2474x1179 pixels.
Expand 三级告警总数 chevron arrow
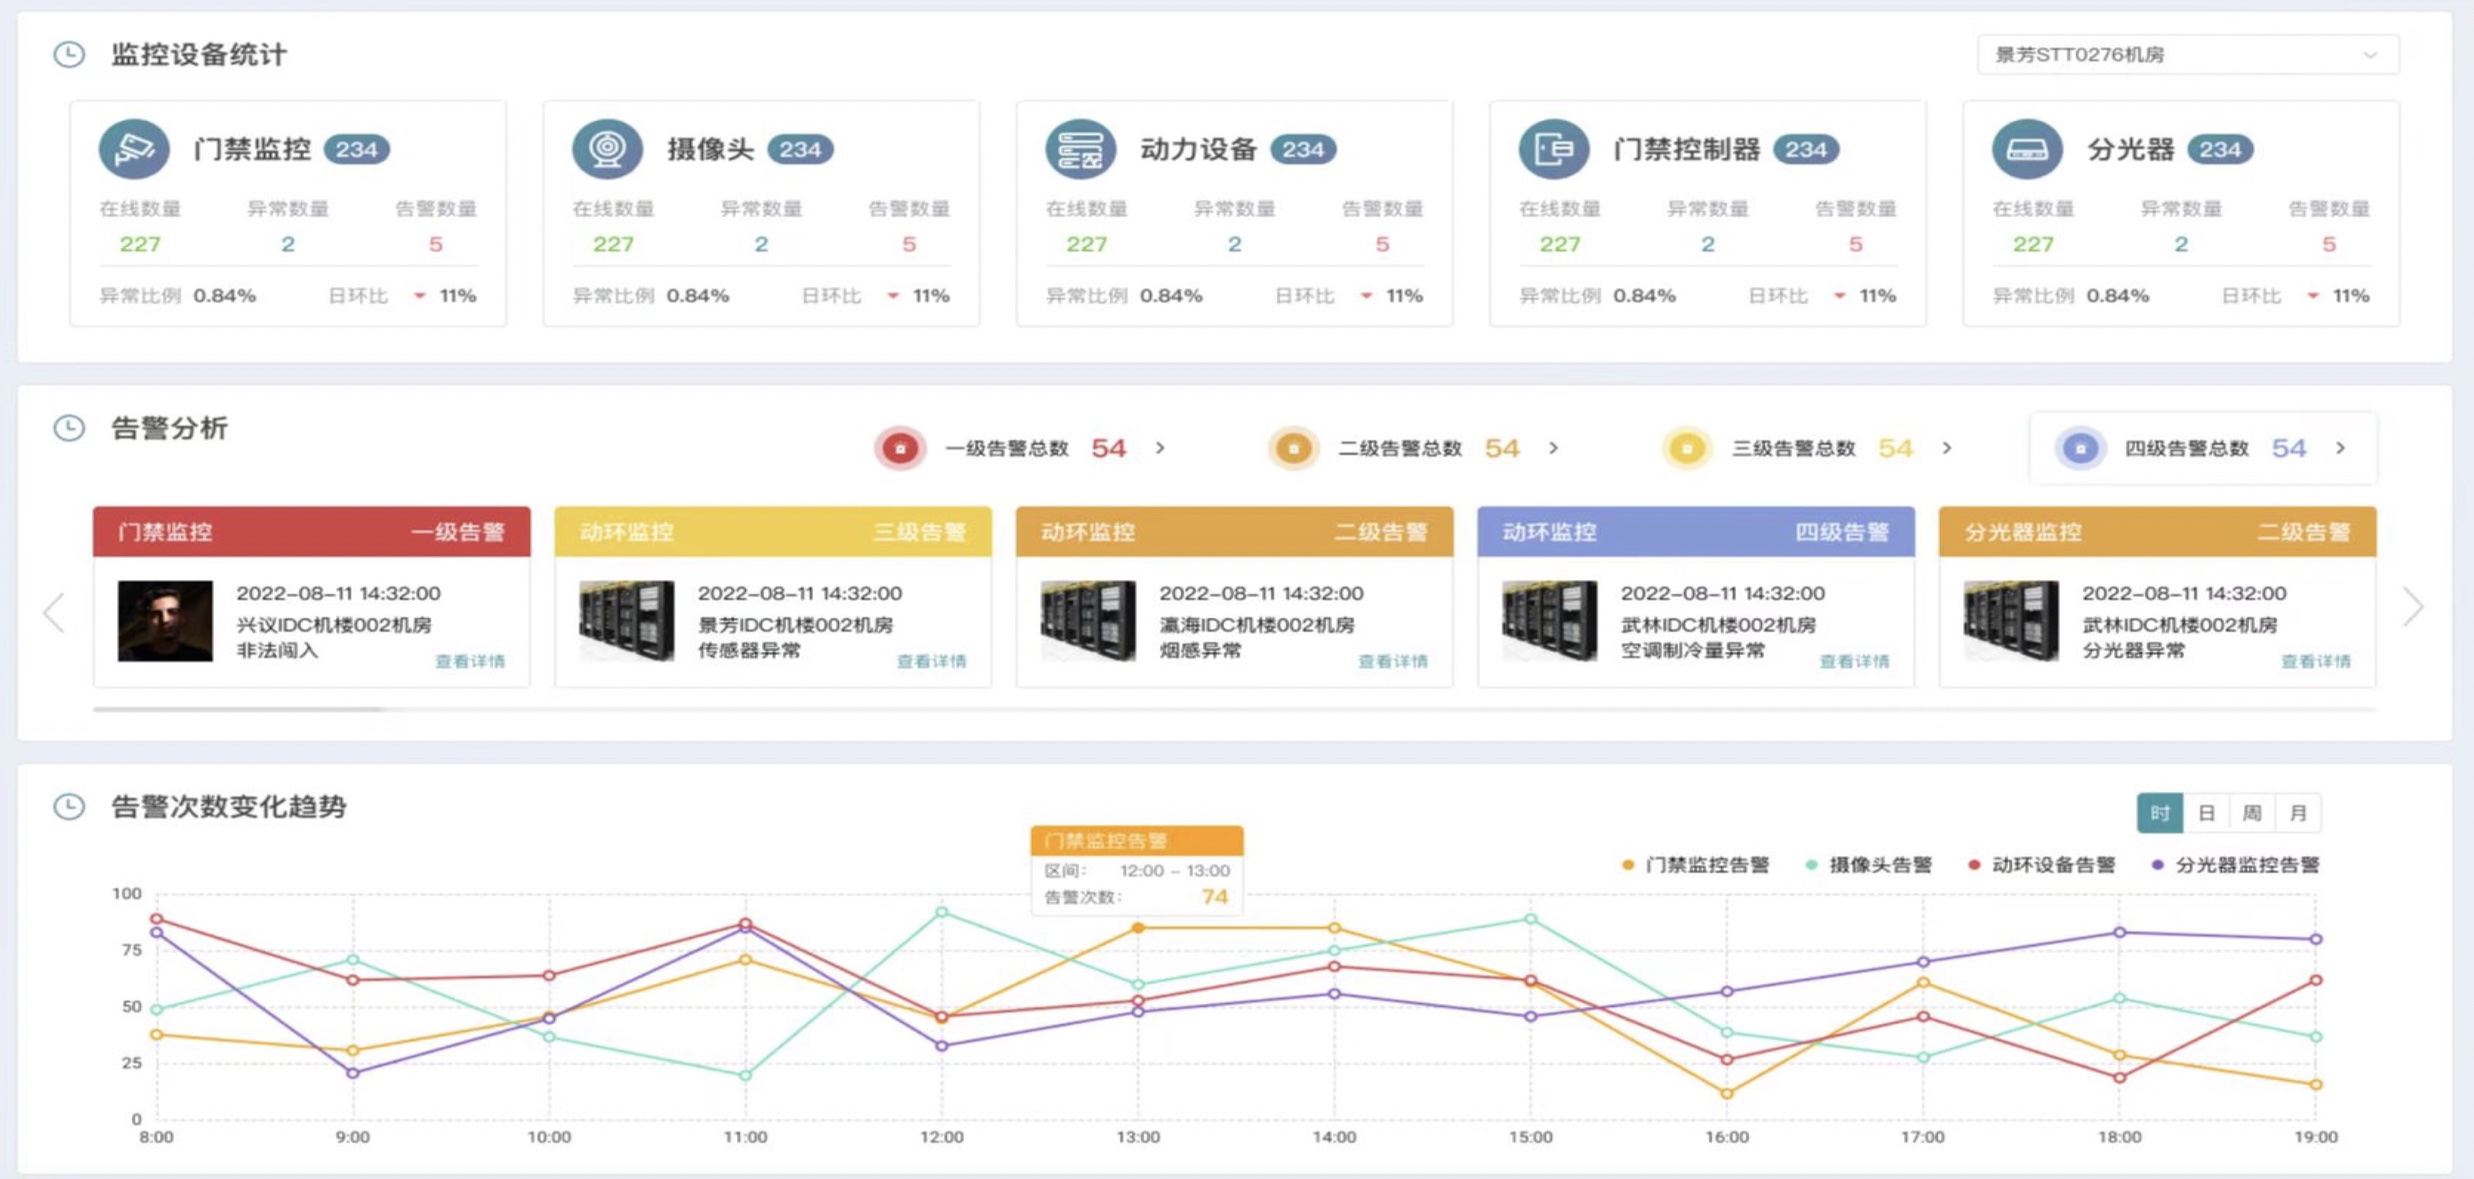pyautogui.click(x=1946, y=448)
